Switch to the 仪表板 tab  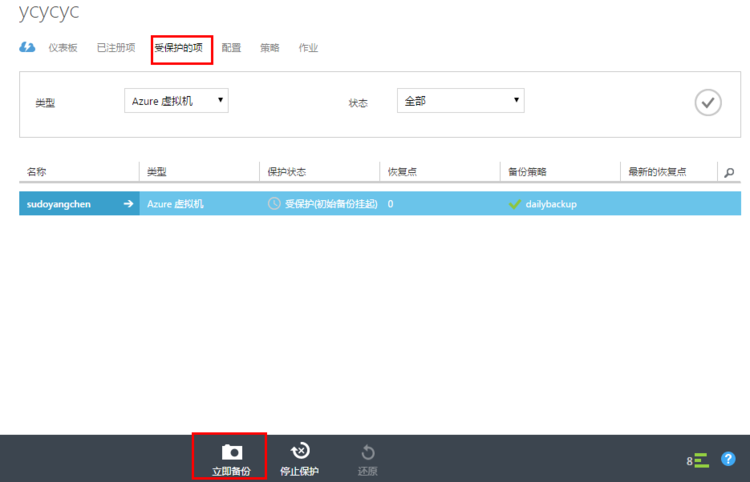point(63,48)
